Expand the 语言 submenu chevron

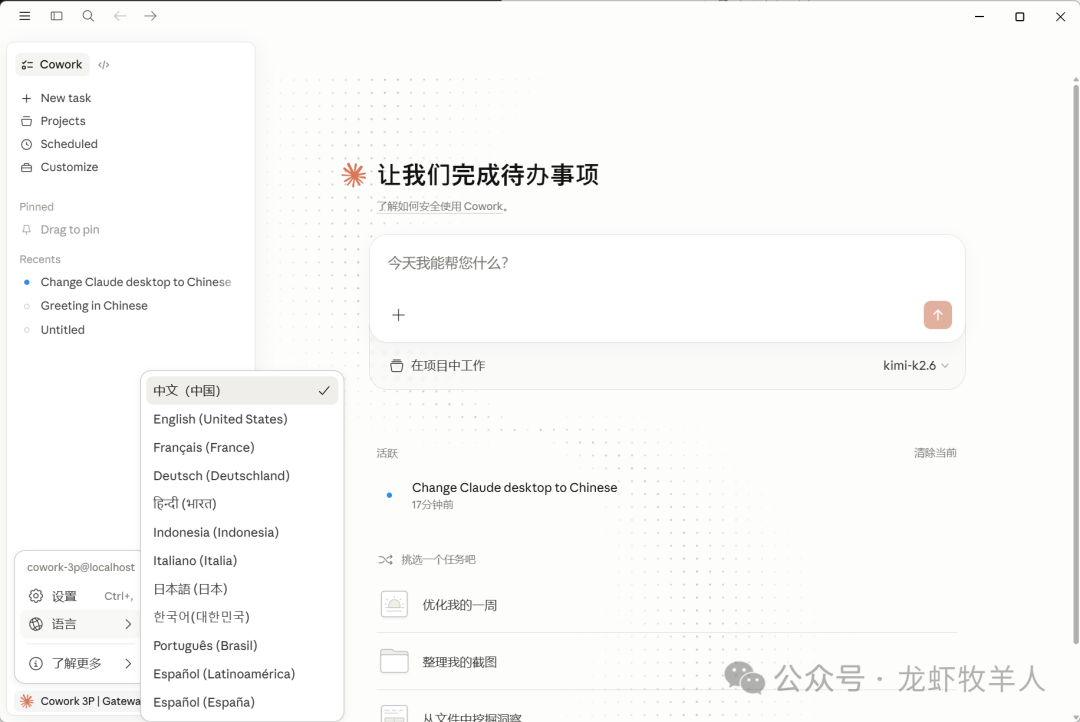(x=128, y=624)
